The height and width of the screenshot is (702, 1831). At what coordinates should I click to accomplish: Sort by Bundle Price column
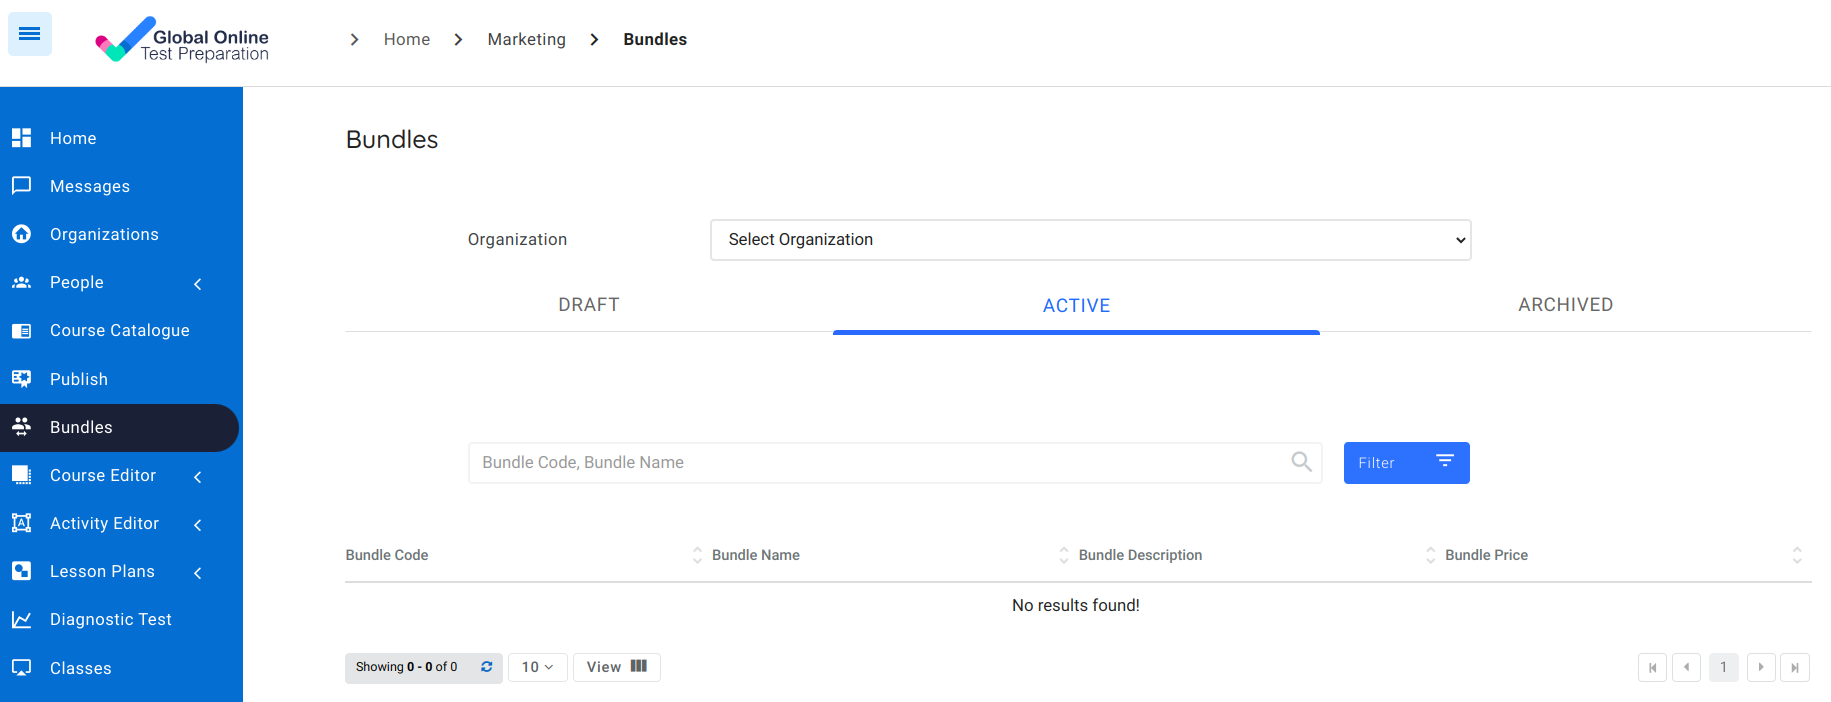pyautogui.click(x=1796, y=555)
